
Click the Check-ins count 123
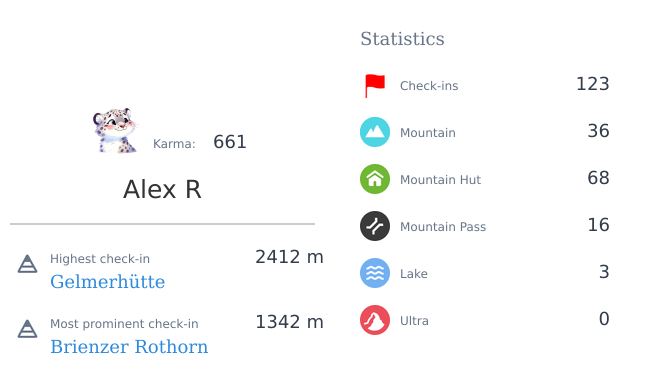point(593,84)
